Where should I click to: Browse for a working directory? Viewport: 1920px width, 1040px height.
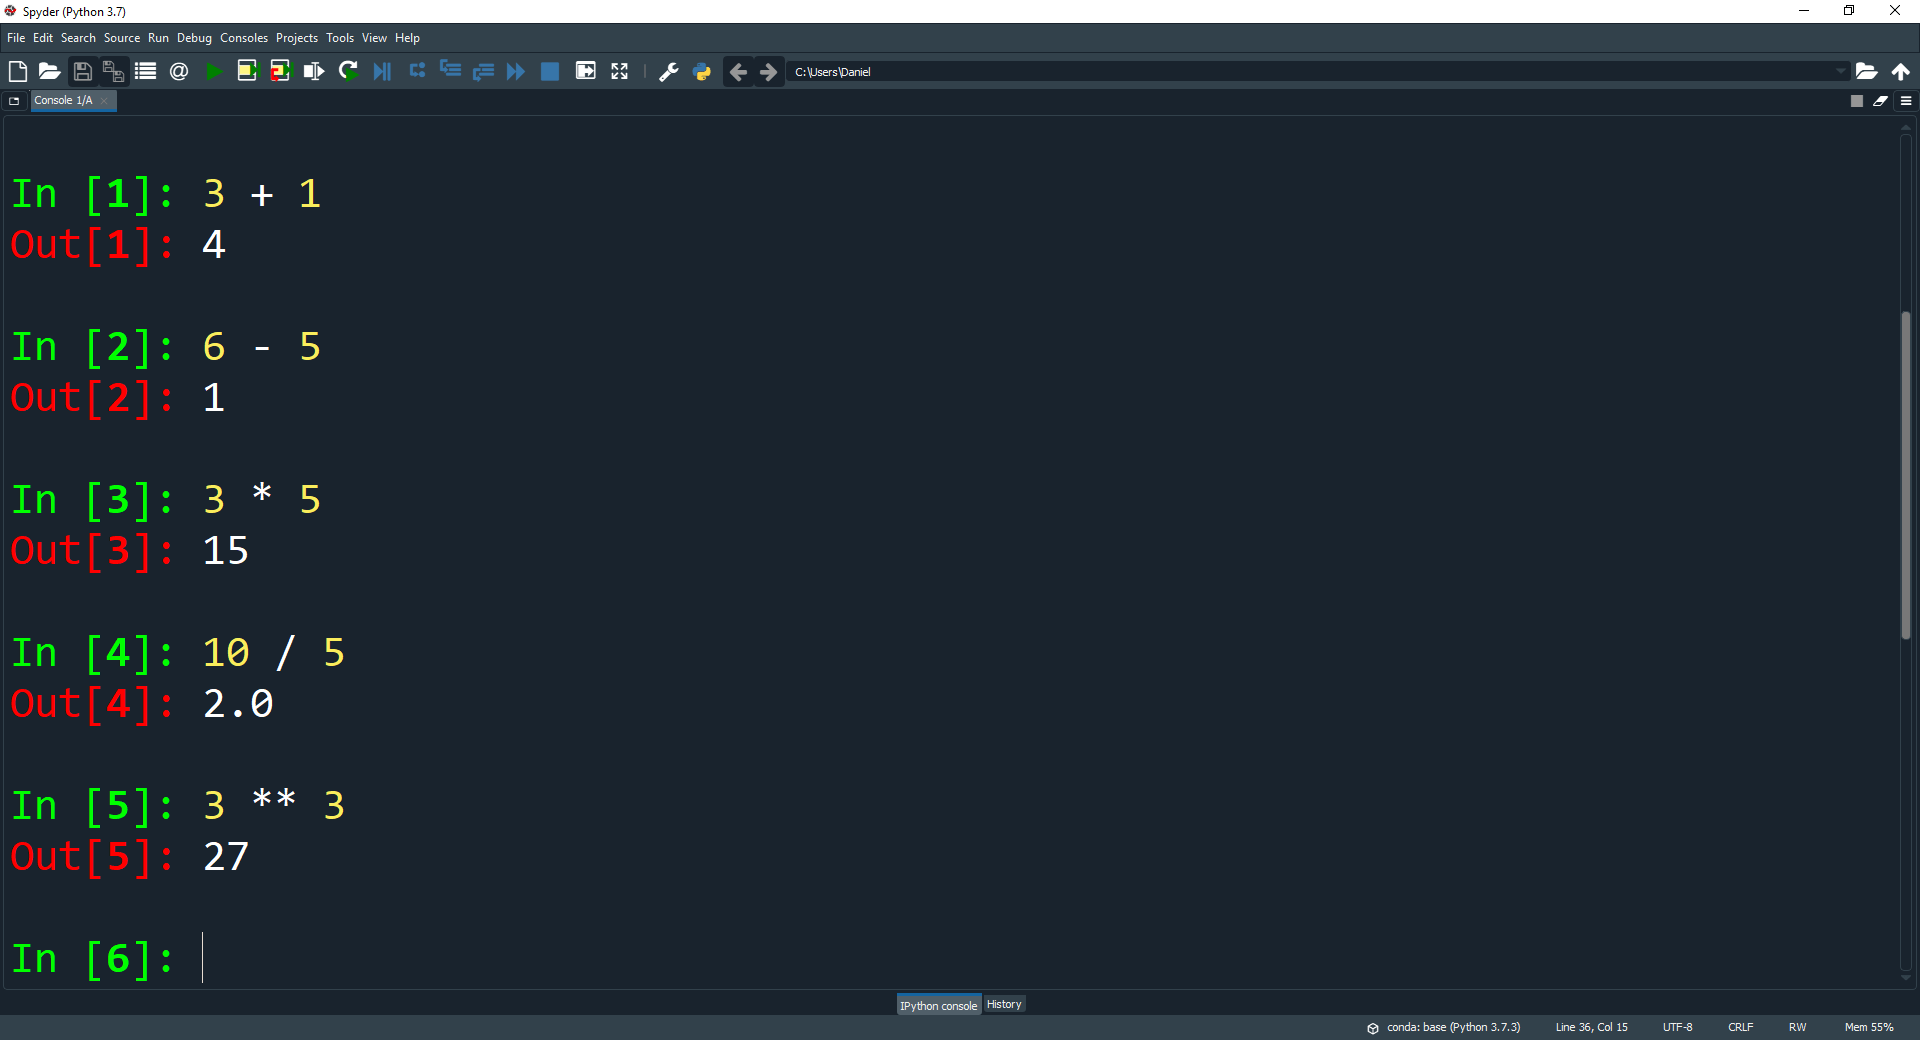click(1866, 71)
